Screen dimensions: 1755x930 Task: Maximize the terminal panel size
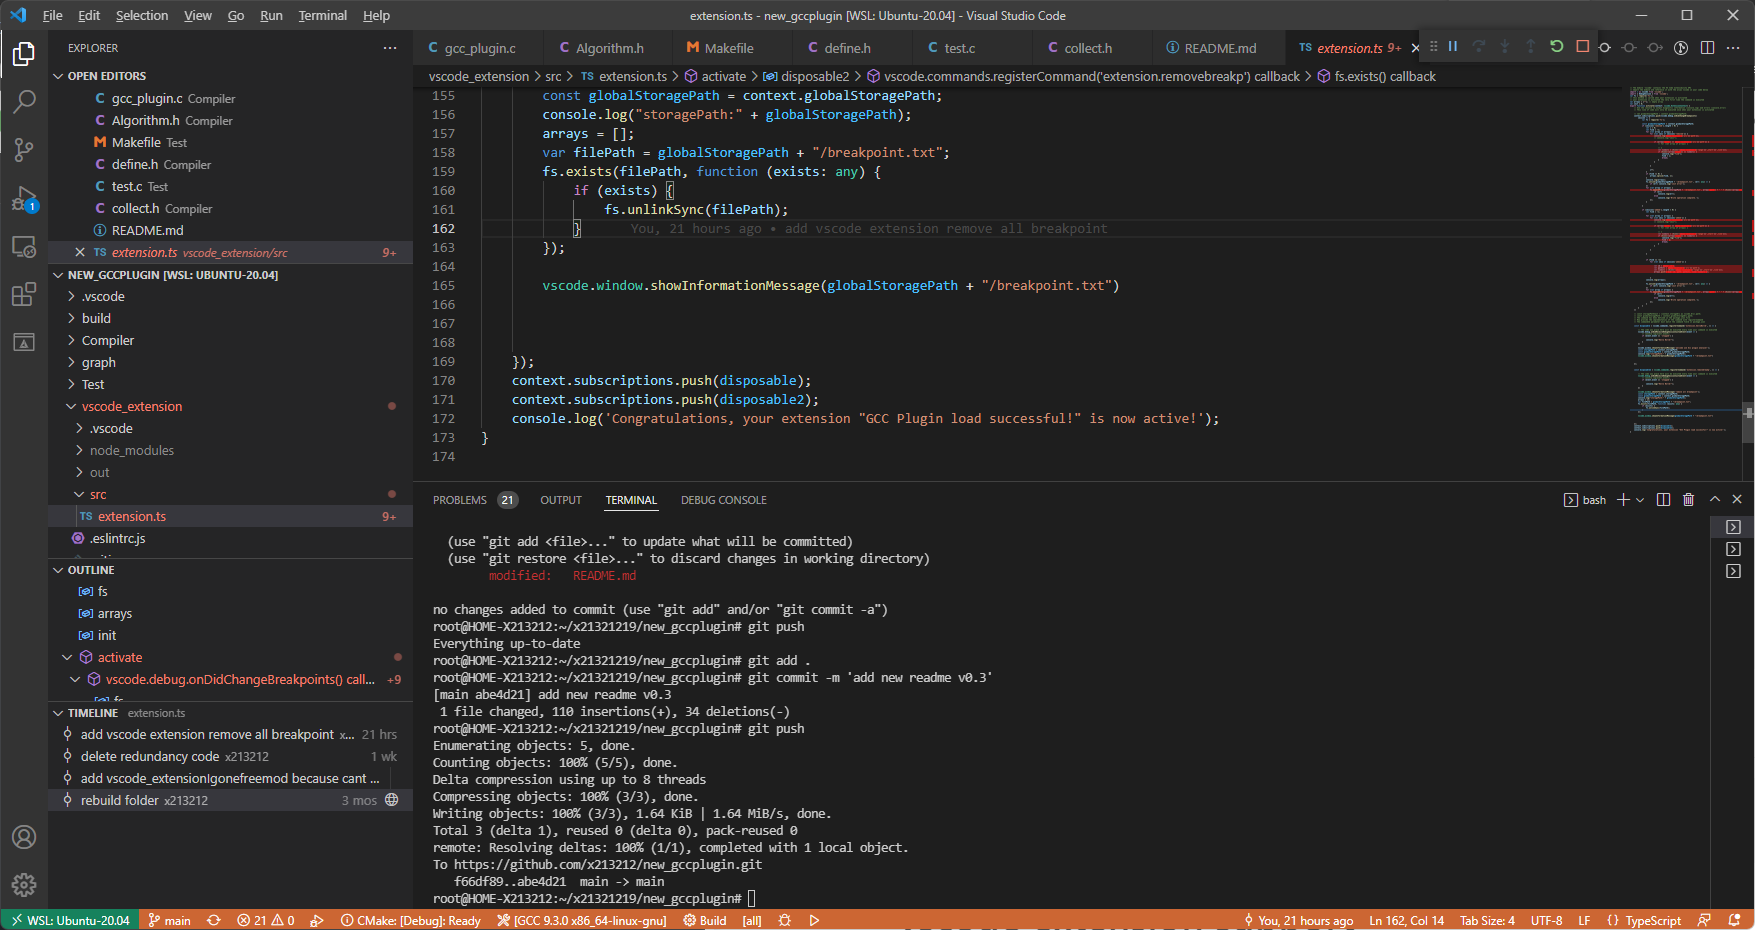[x=1714, y=500]
